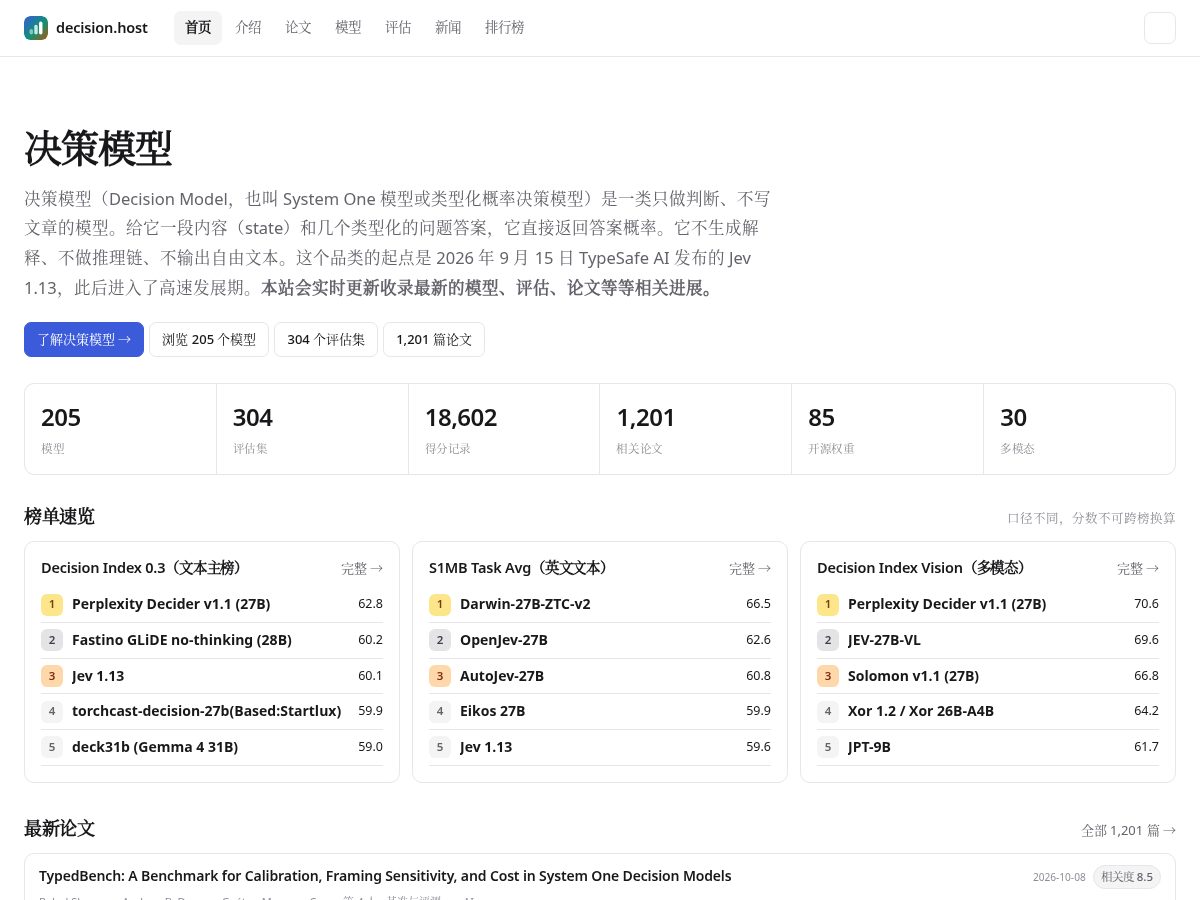Click the 最新论文 section heading
The image size is (1200, 900).
coord(59,829)
